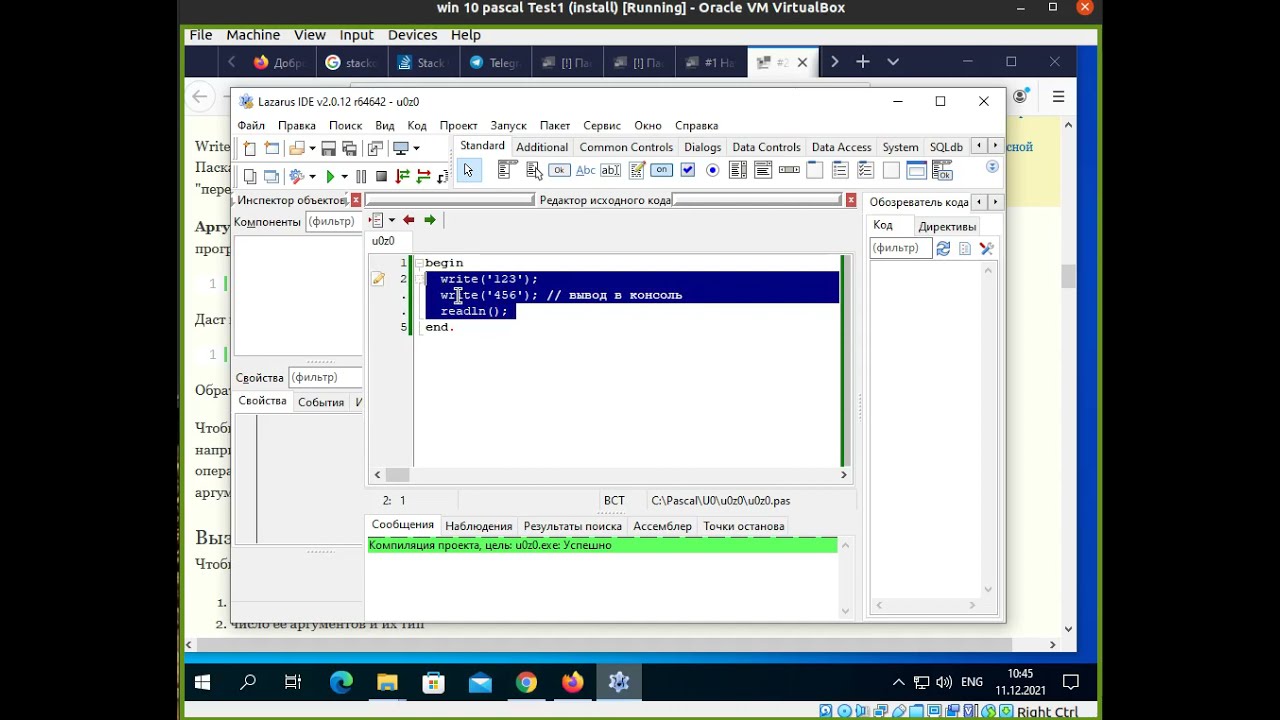Screen dimensions: 1280x720
Task: Click the Компоненты filter field
Action: click(x=333, y=221)
